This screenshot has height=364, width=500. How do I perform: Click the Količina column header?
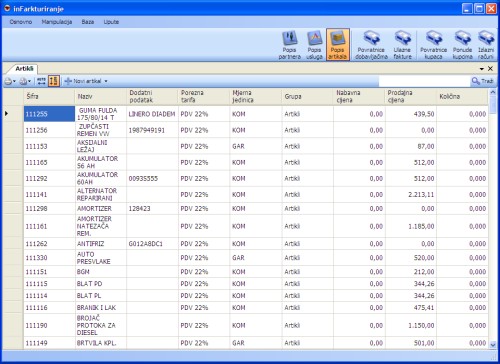pyautogui.click(x=462, y=96)
